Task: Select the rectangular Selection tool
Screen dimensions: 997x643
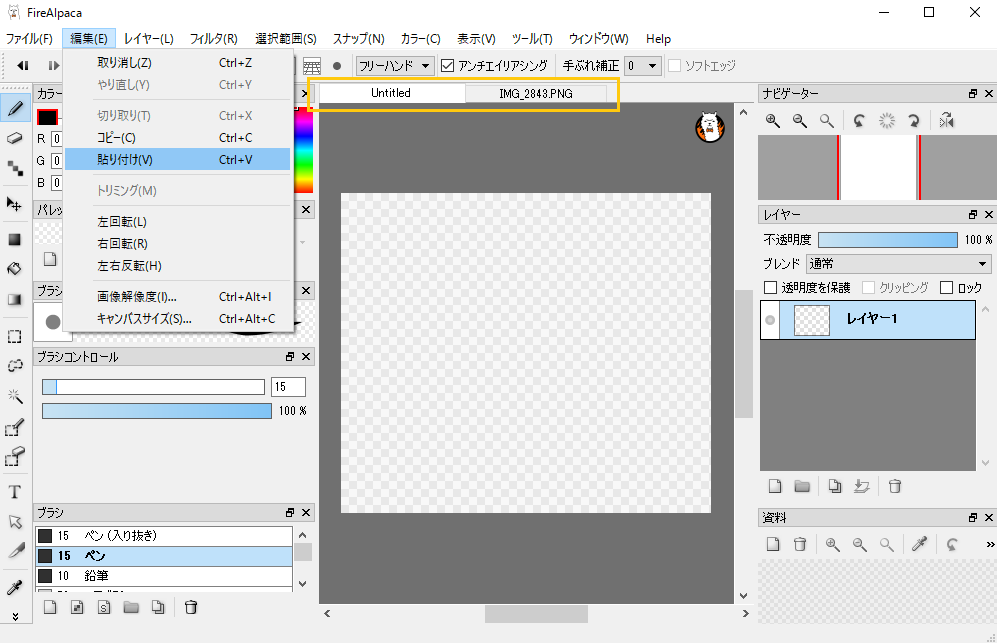Action: coord(15,336)
